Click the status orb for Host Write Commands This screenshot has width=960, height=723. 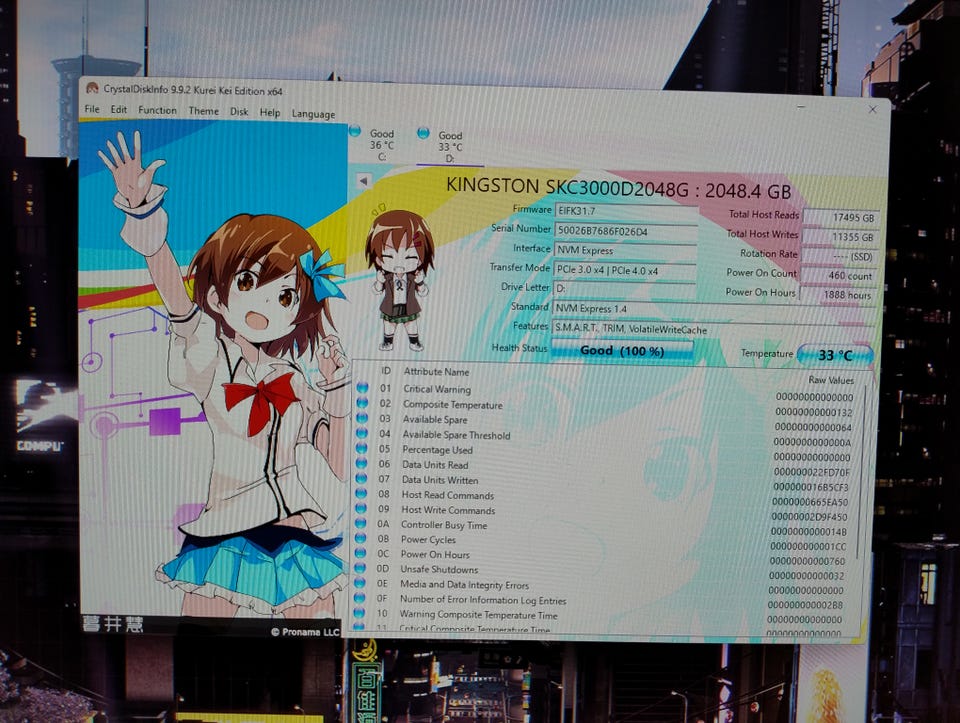tap(361, 508)
